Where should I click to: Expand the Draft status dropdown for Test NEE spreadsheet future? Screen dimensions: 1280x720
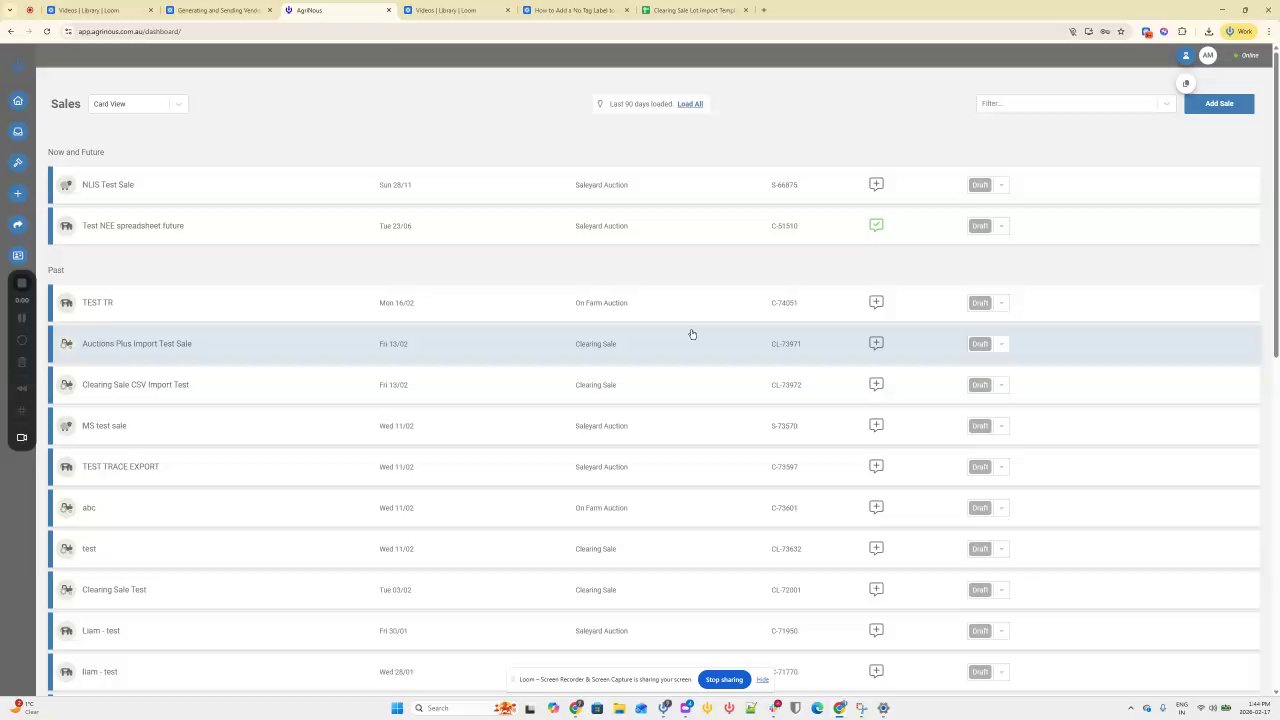click(x=1002, y=226)
